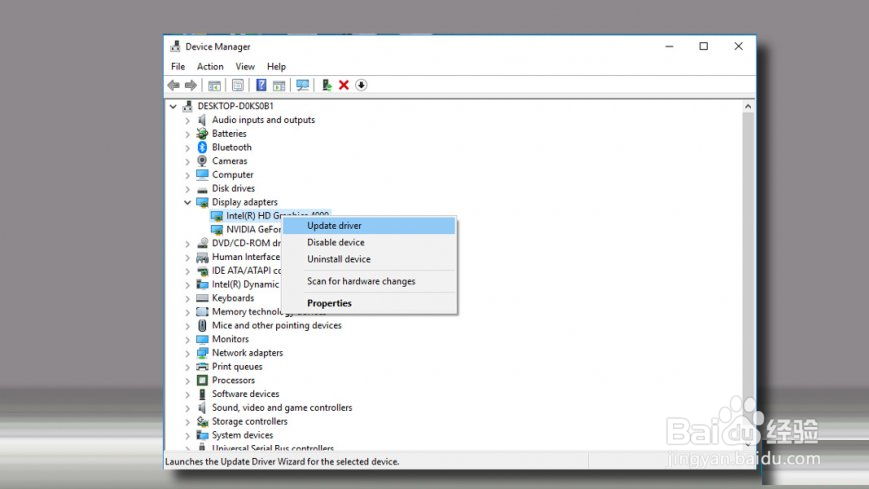Click the red X uninstall device icon
The image size is (869, 489).
pyautogui.click(x=344, y=85)
